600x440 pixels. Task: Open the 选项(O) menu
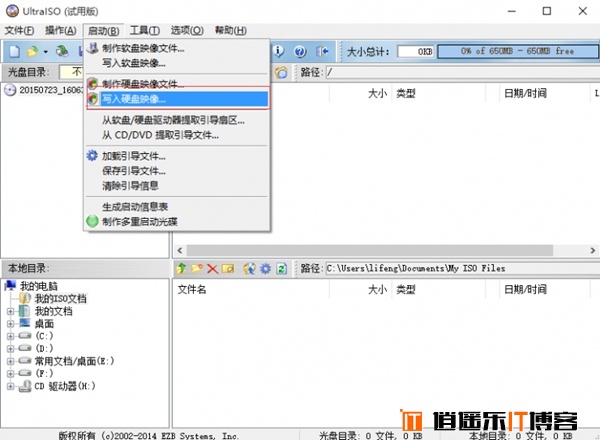click(187, 31)
